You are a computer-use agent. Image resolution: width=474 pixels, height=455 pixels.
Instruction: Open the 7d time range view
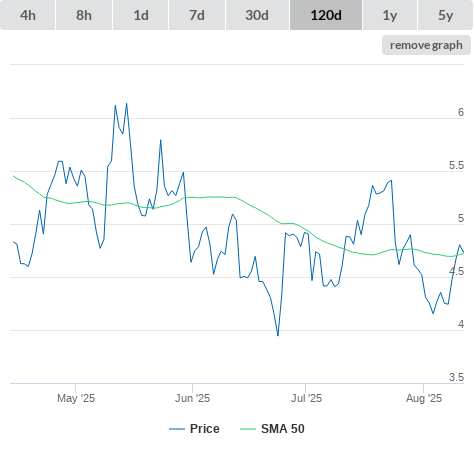[x=197, y=15]
